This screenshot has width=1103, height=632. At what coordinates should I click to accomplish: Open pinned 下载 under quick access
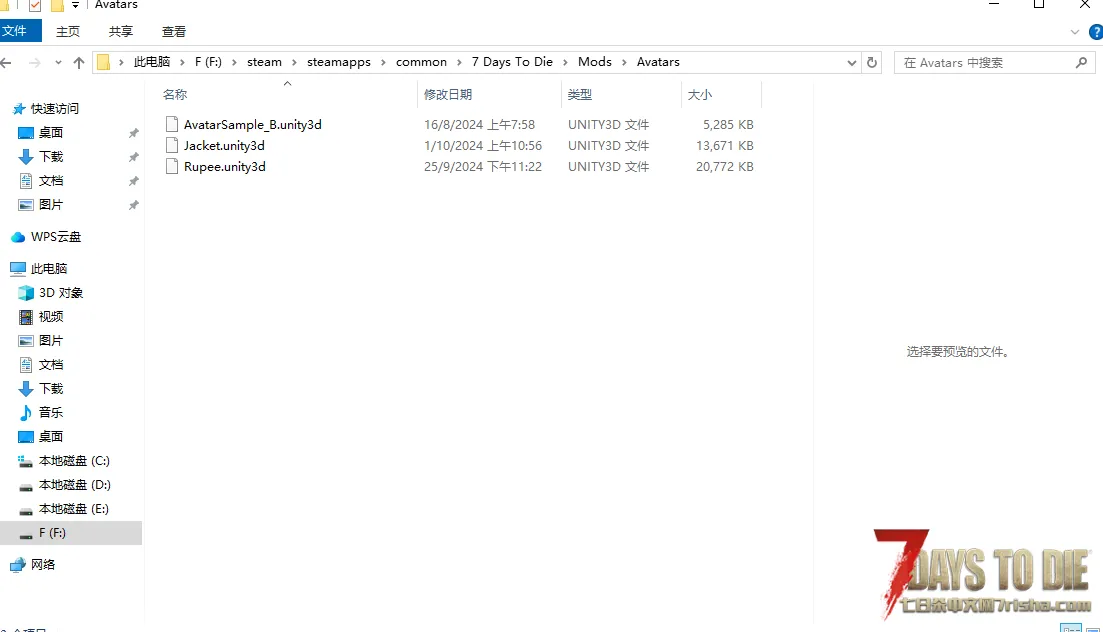(x=51, y=156)
